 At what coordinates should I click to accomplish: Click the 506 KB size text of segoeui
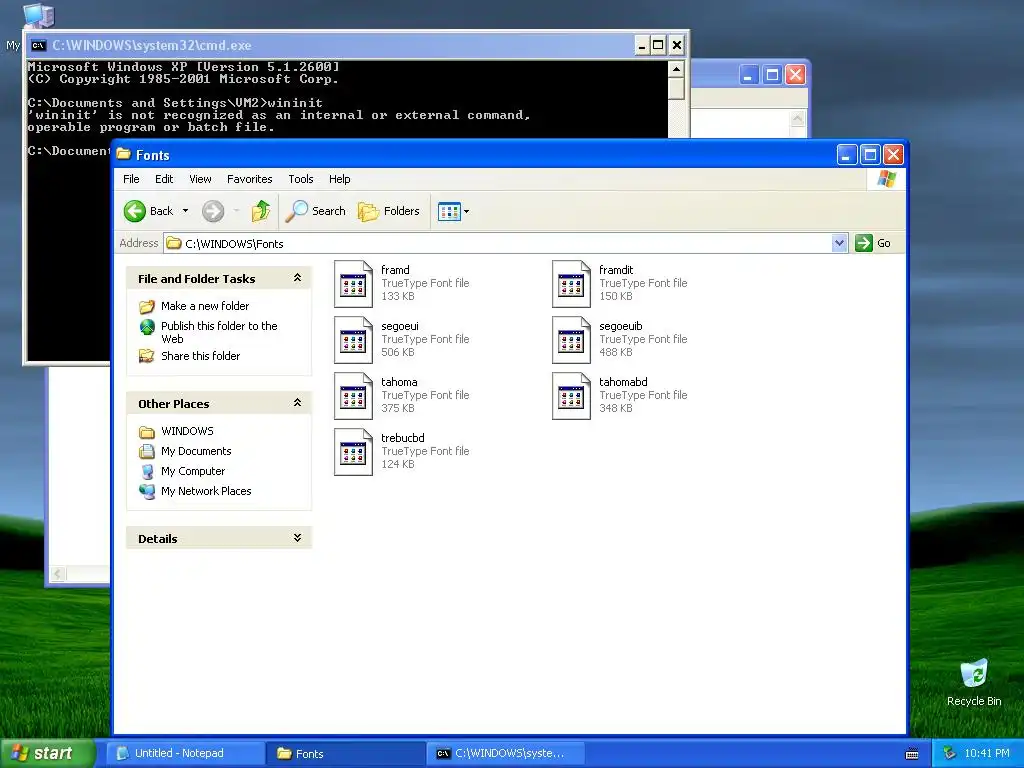(398, 352)
